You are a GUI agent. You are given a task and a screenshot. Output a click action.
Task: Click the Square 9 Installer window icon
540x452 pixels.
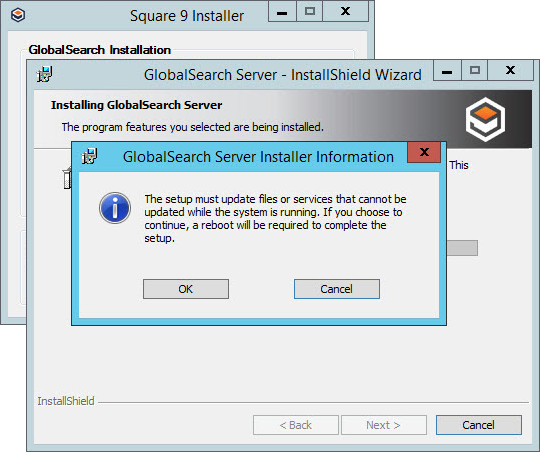(18, 16)
